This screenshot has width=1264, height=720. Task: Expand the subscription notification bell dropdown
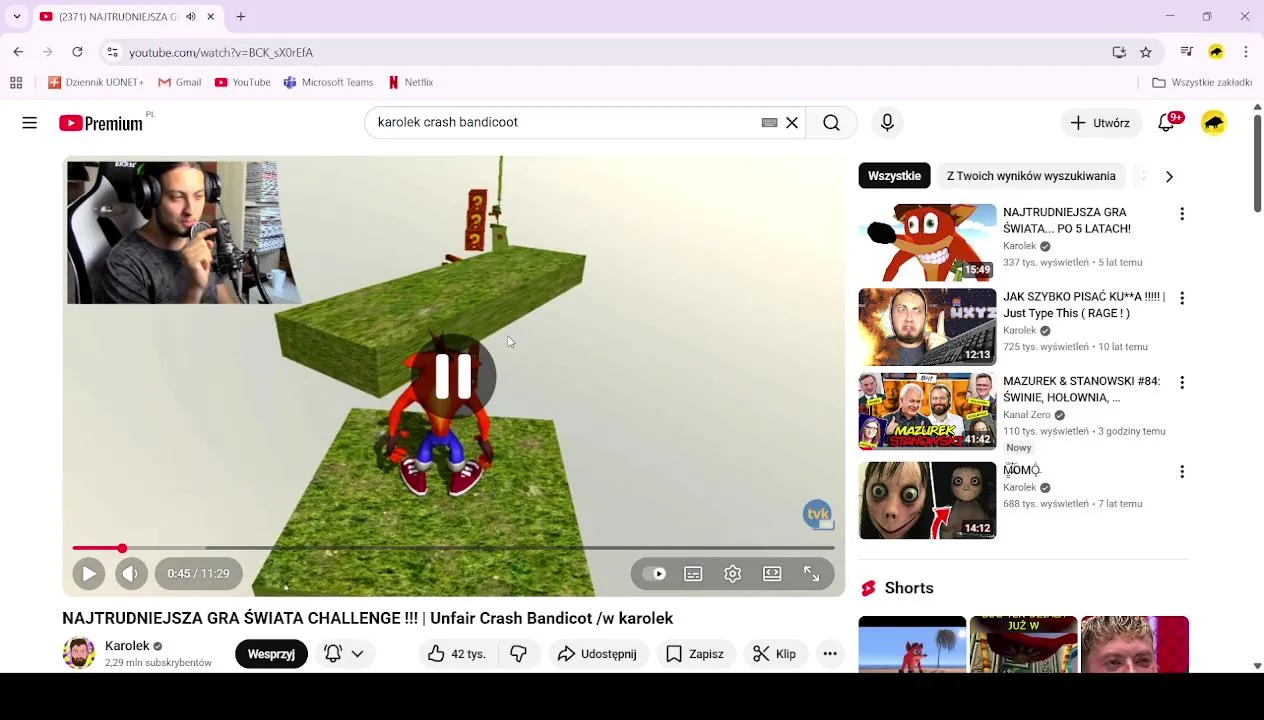344,654
